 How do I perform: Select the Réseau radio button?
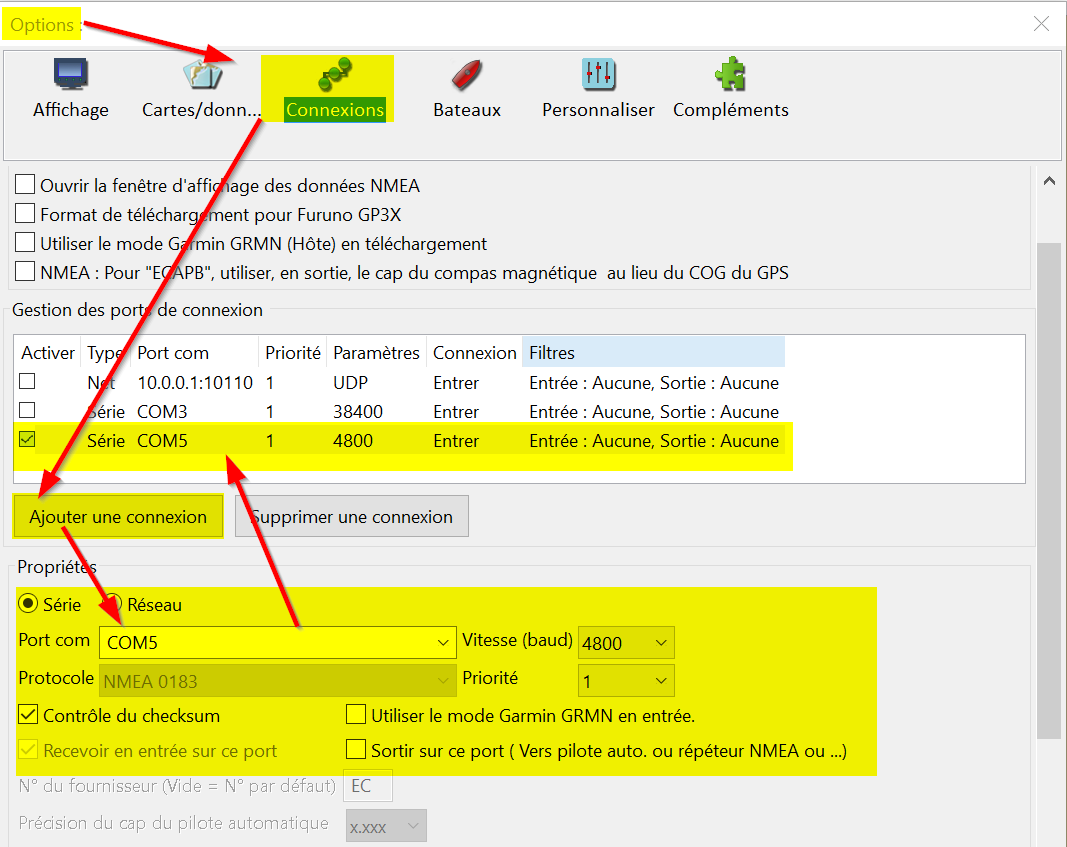(113, 603)
